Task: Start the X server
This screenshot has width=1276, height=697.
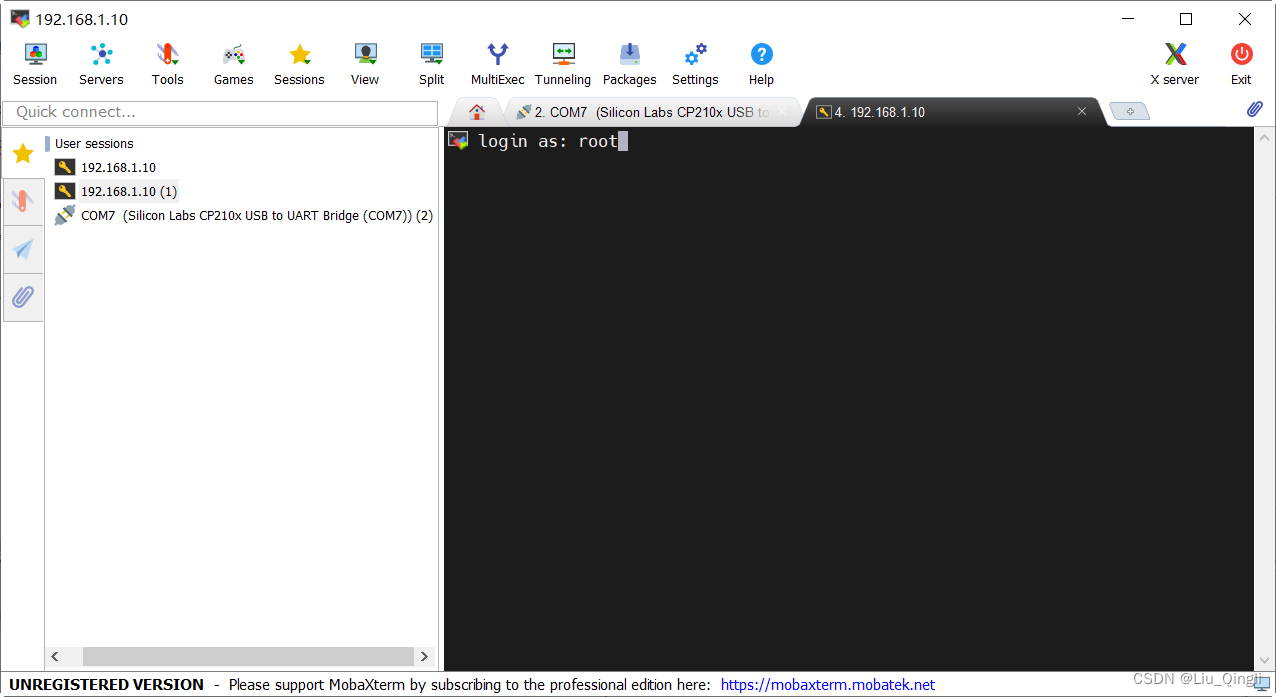Action: pos(1175,64)
